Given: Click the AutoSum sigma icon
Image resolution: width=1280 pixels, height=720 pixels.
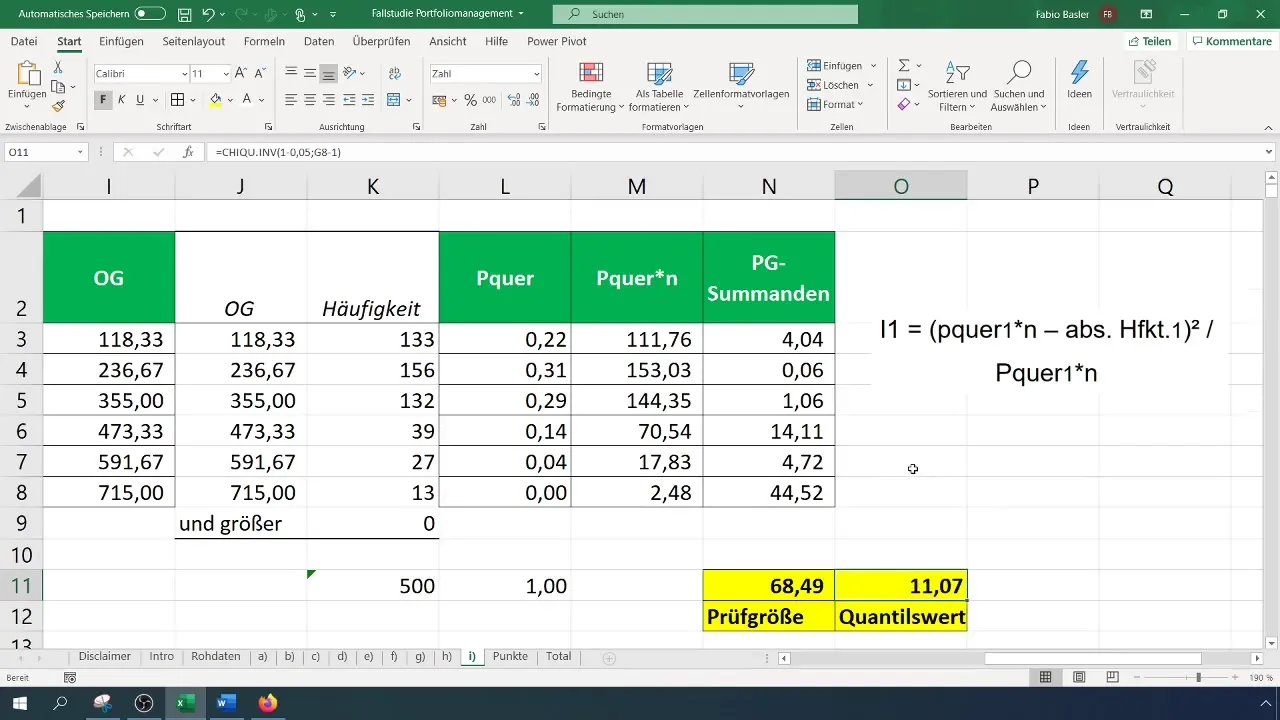Looking at the screenshot, I should pyautogui.click(x=904, y=65).
